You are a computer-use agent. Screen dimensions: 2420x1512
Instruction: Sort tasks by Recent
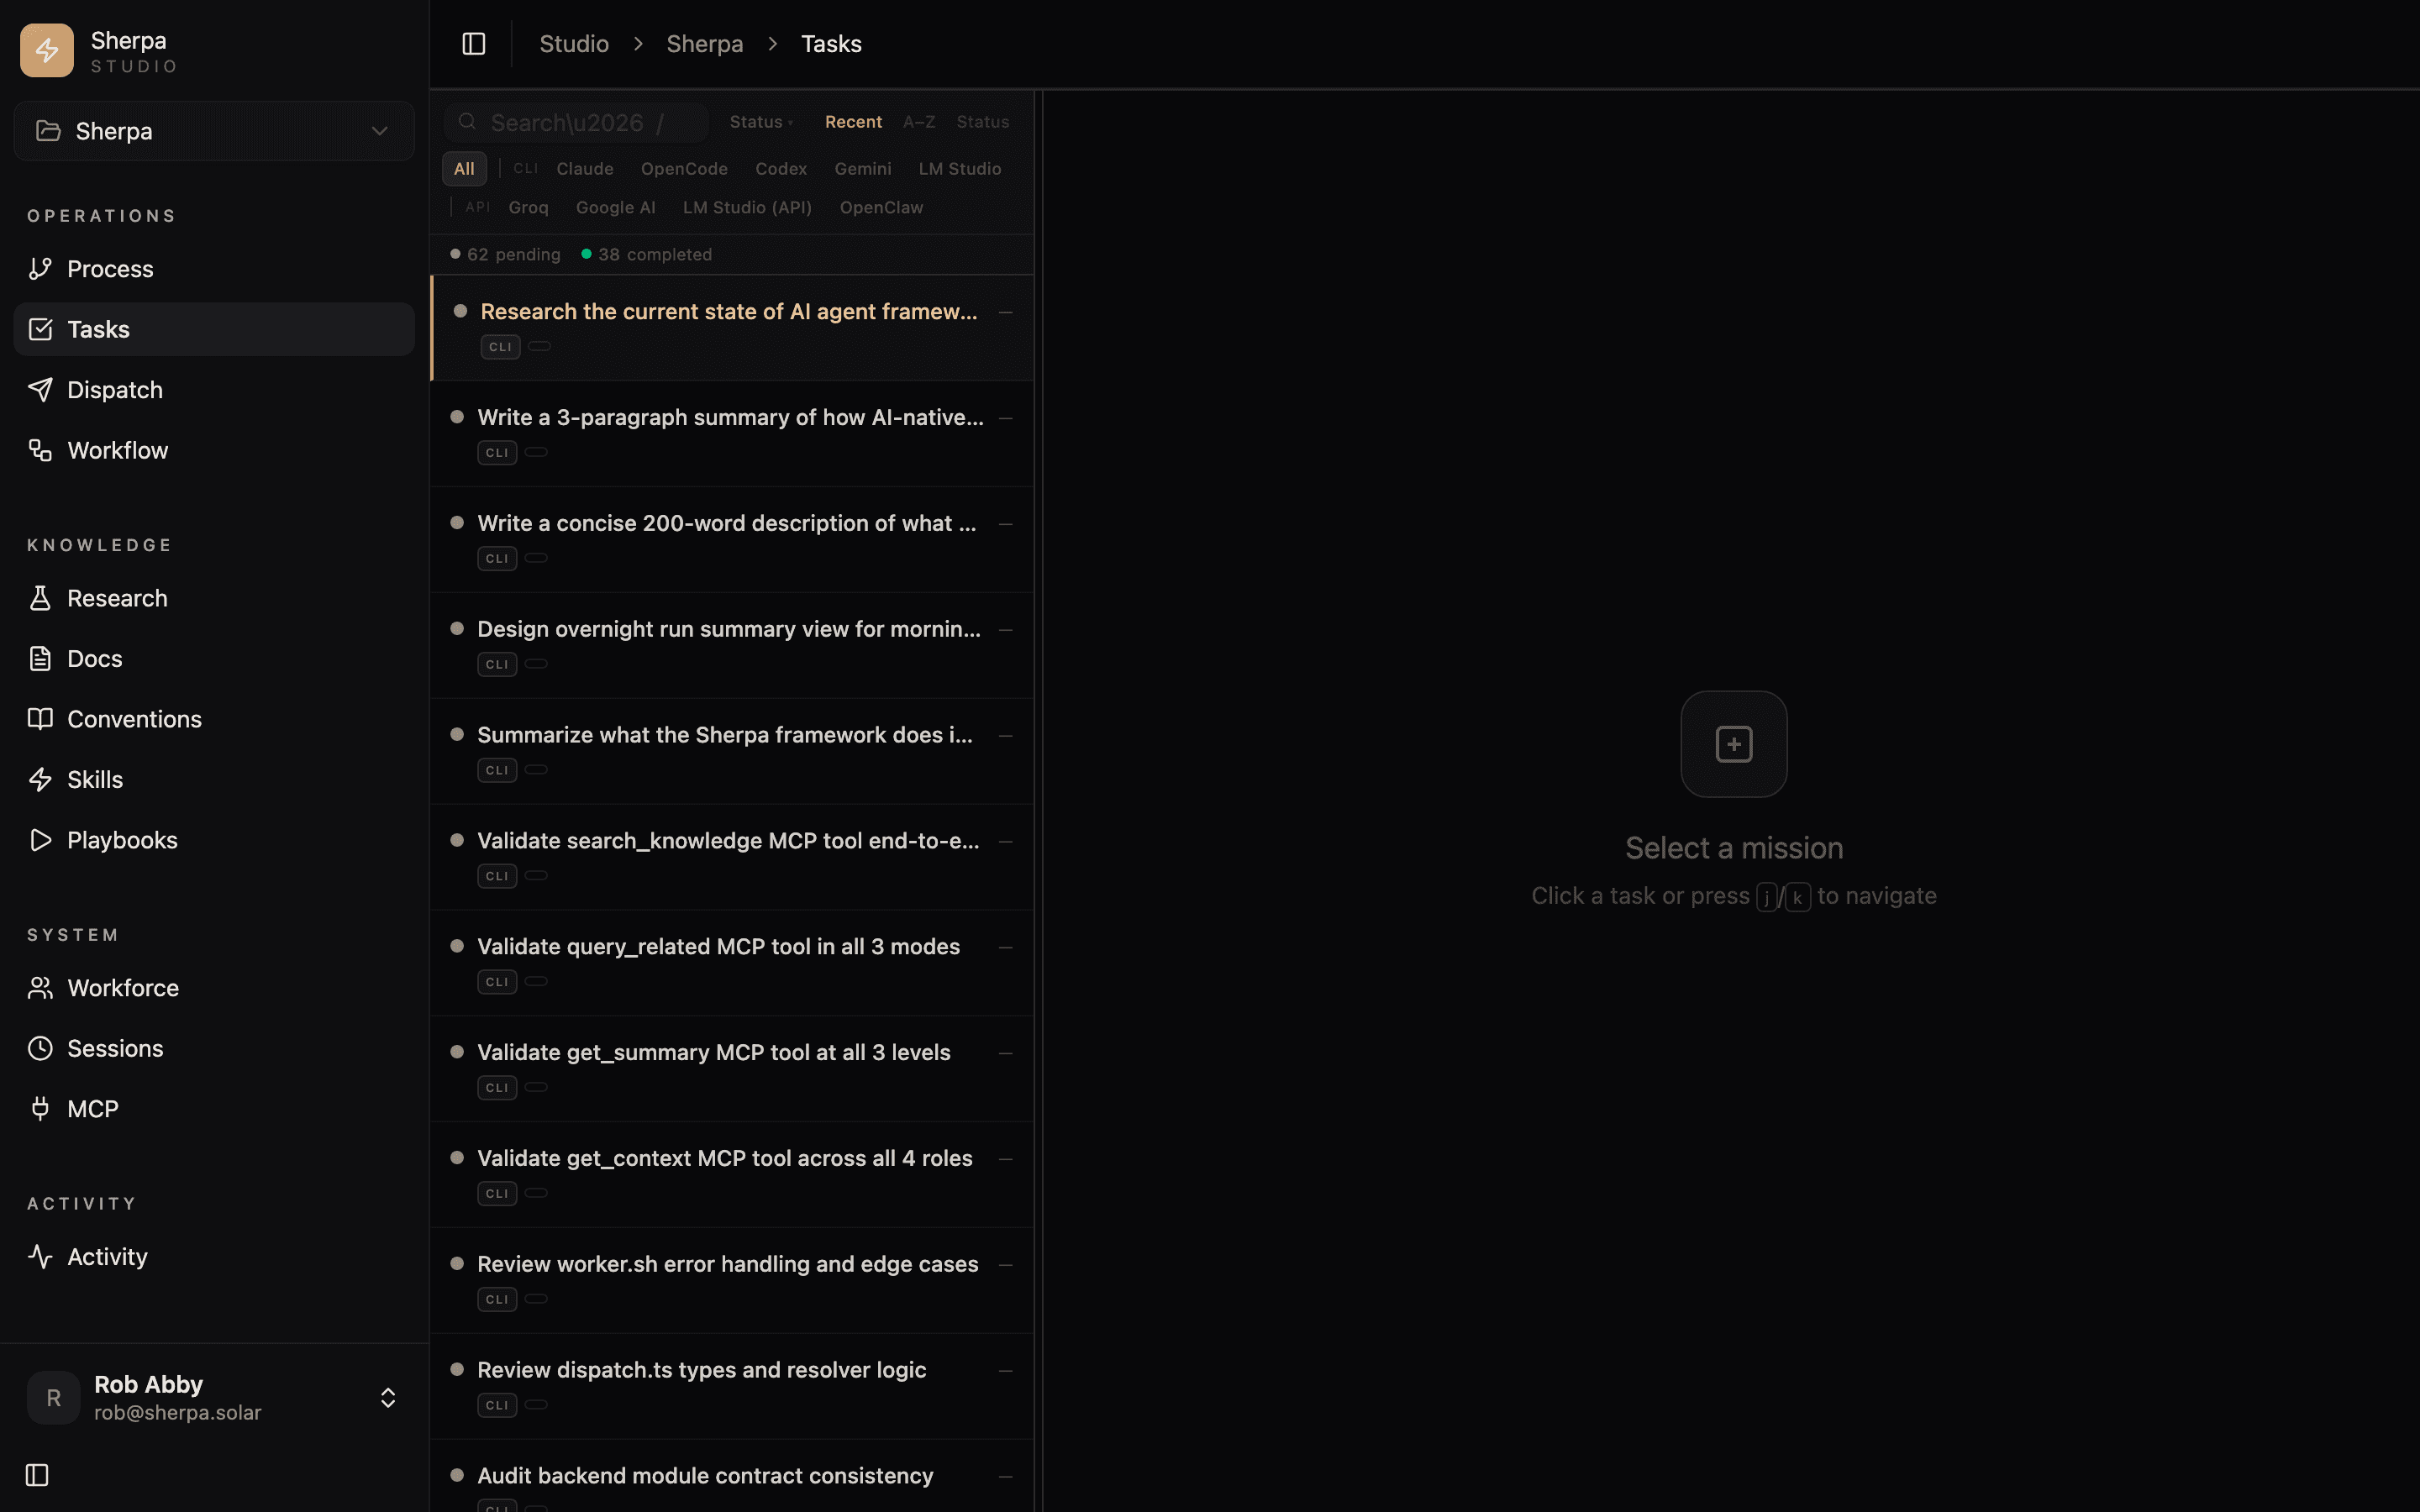tap(853, 122)
